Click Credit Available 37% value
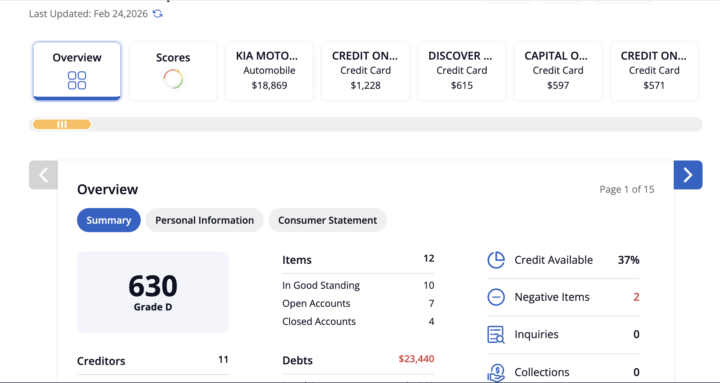This screenshot has width=720, height=383. (629, 260)
